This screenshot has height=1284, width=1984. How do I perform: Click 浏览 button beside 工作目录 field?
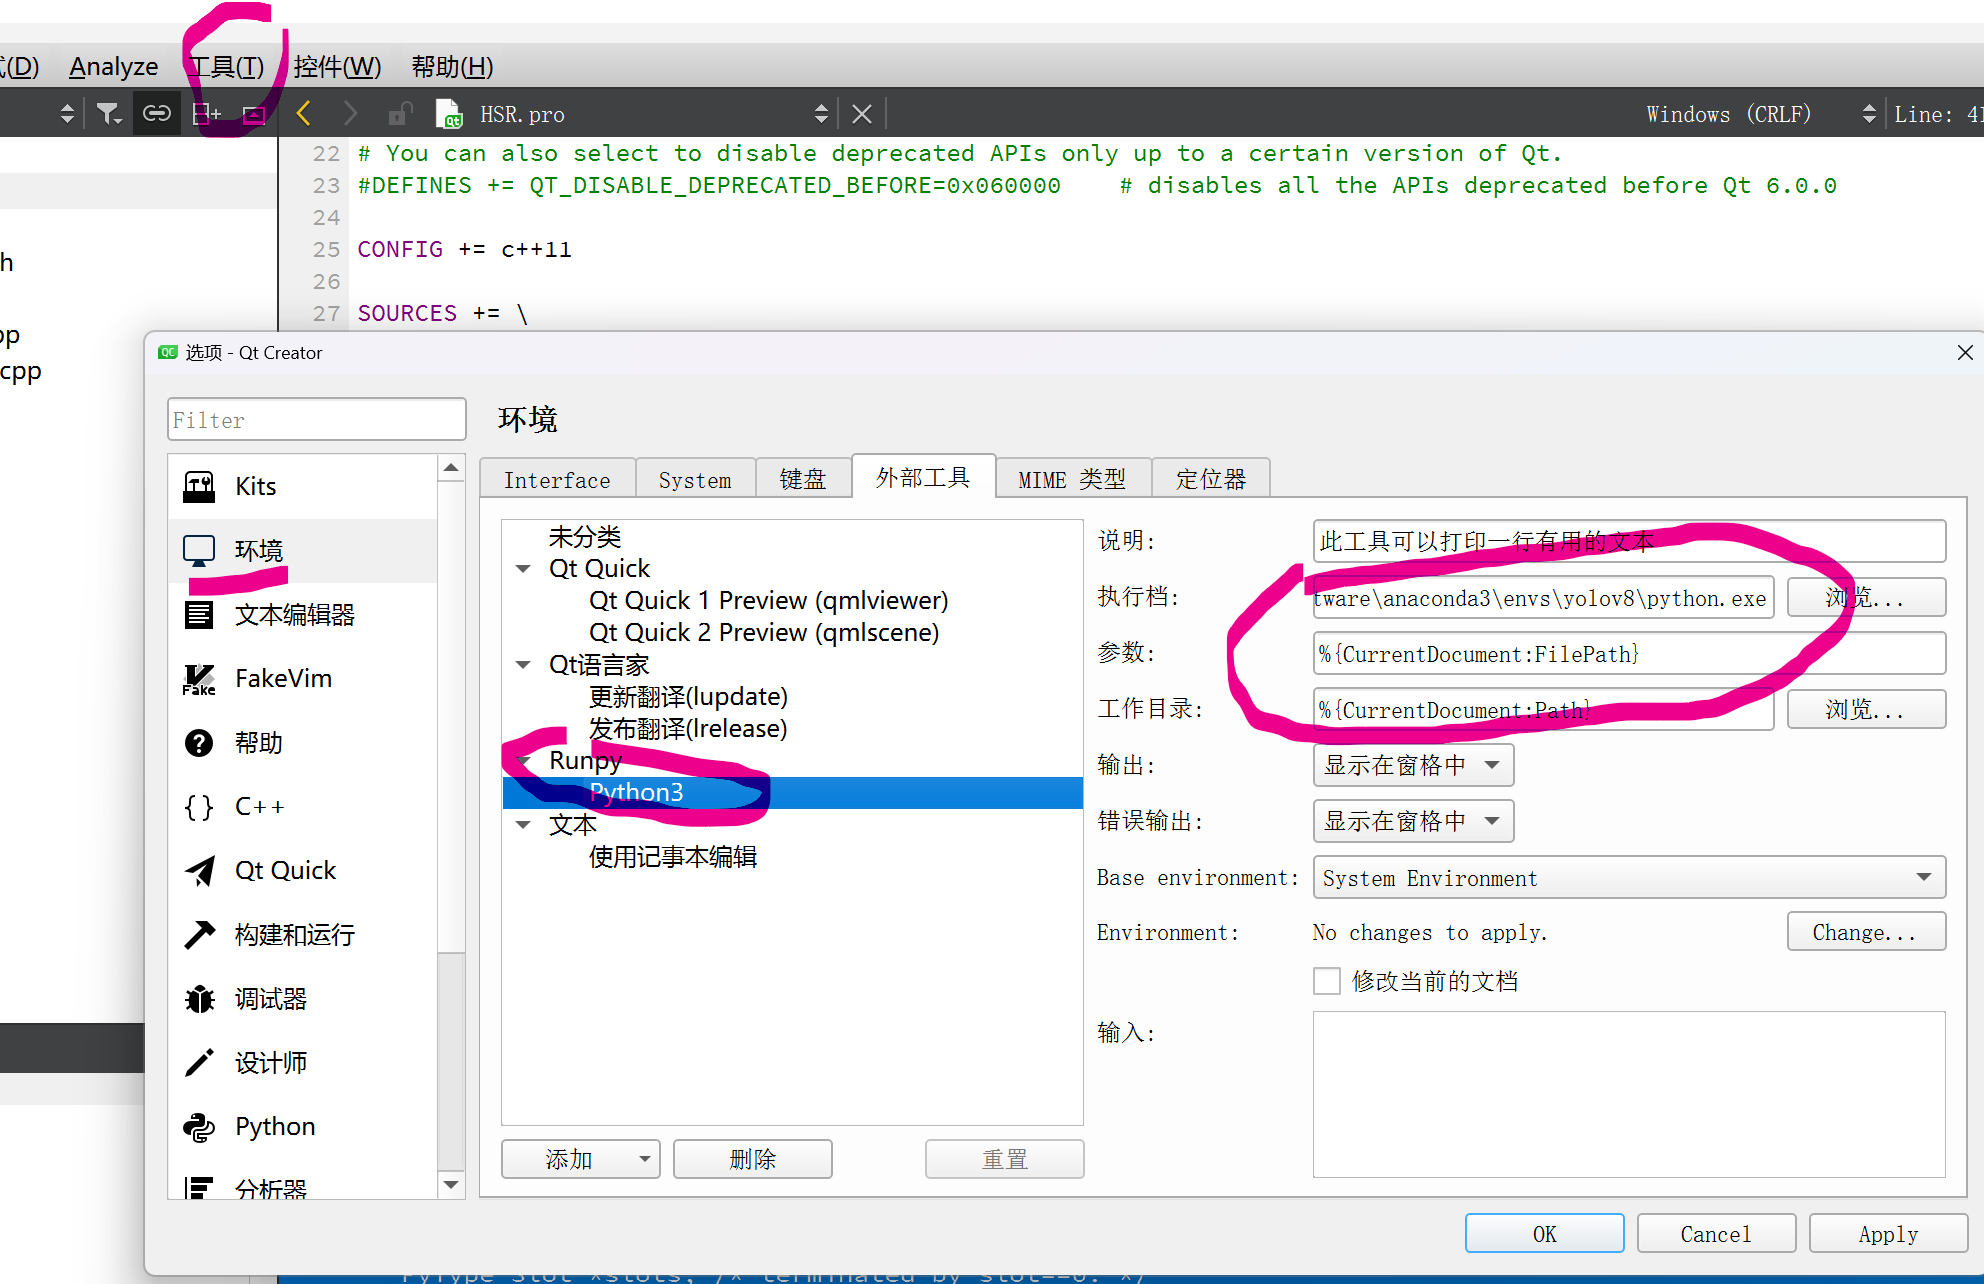(x=1866, y=709)
